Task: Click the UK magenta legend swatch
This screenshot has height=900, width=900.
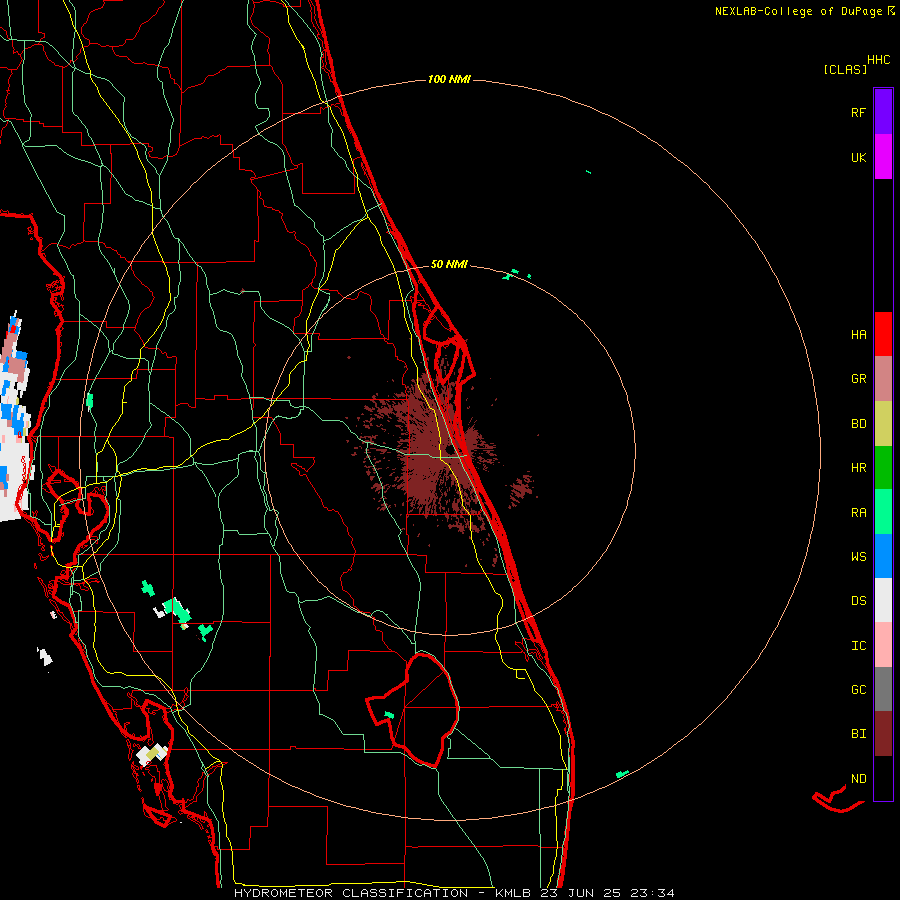Action: point(883,157)
